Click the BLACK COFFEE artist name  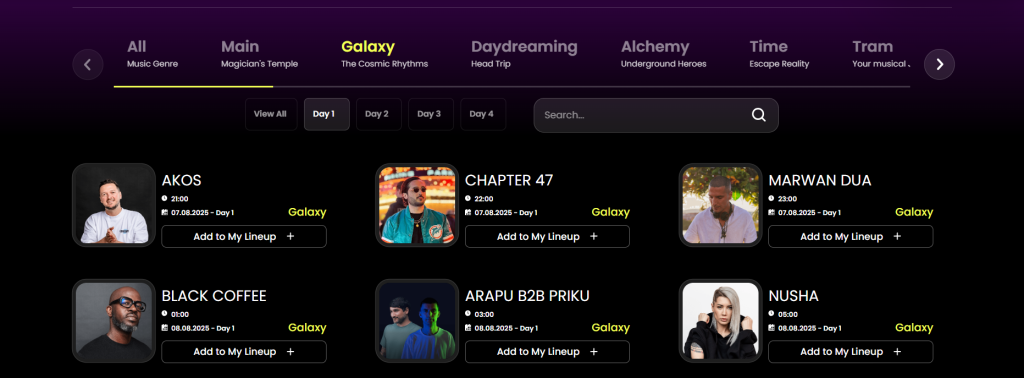pyautogui.click(x=214, y=296)
